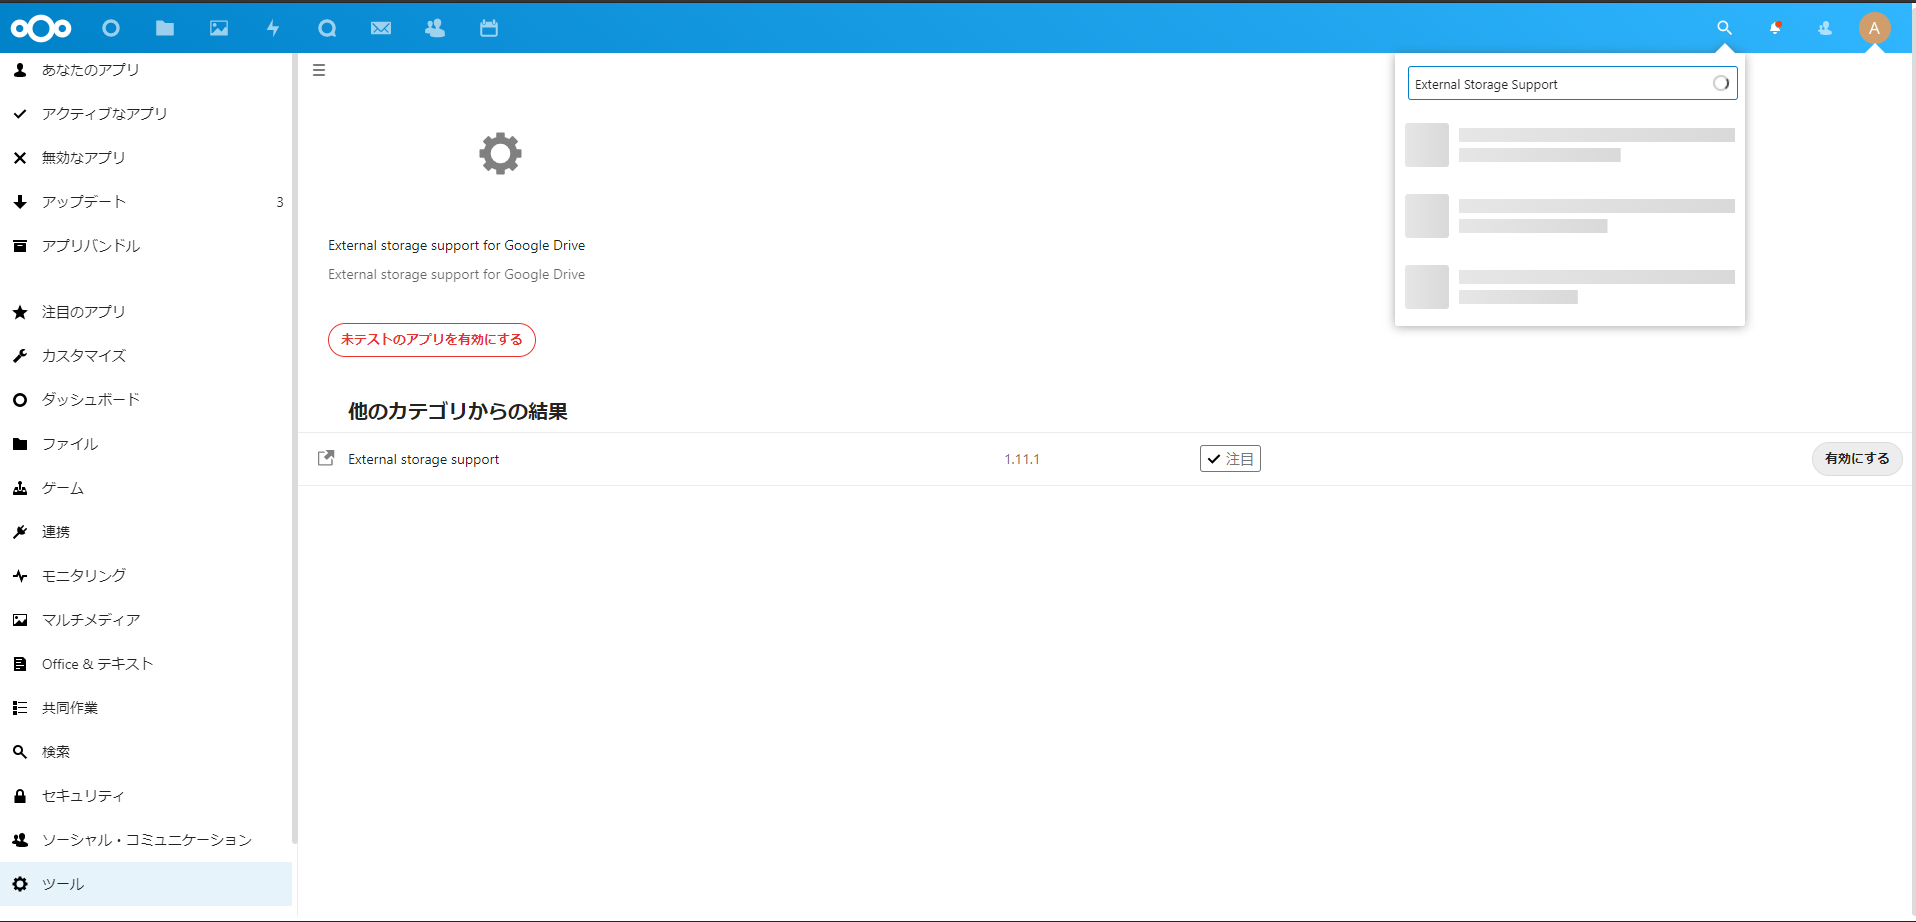
Task: Click 有効にする for External storage support
Action: click(1856, 458)
